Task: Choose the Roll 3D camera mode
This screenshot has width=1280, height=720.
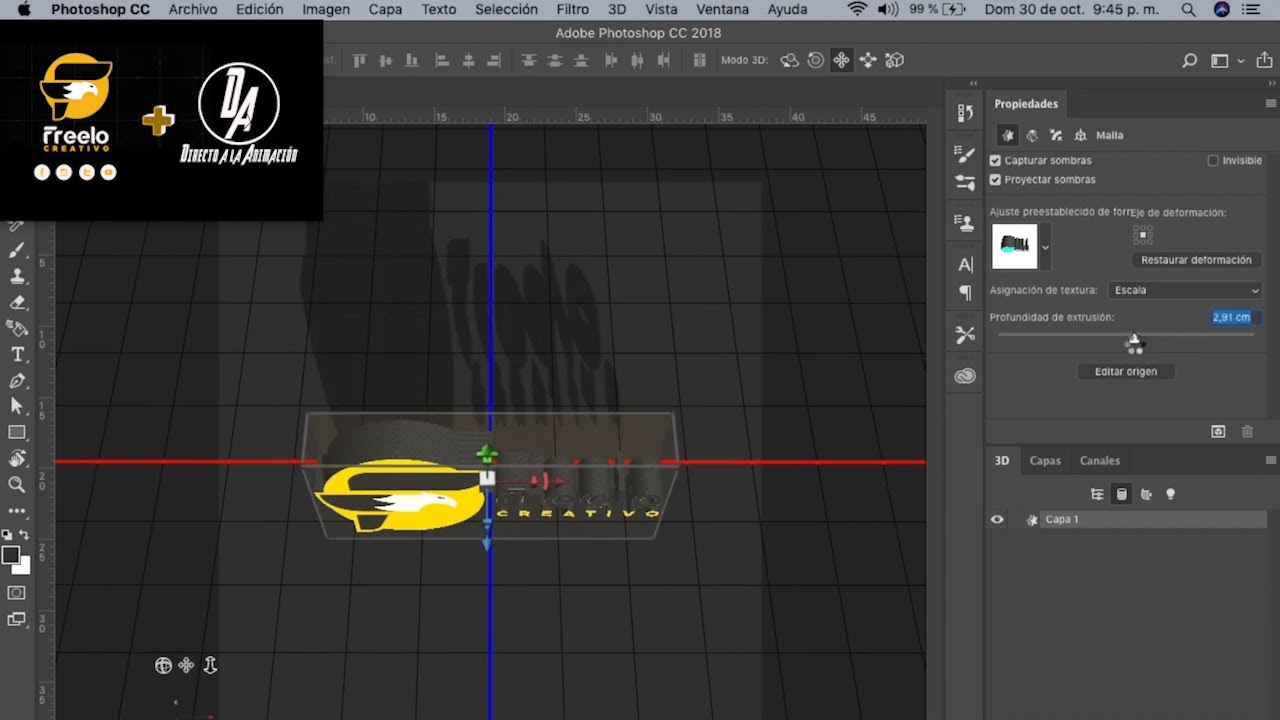Action: click(816, 61)
